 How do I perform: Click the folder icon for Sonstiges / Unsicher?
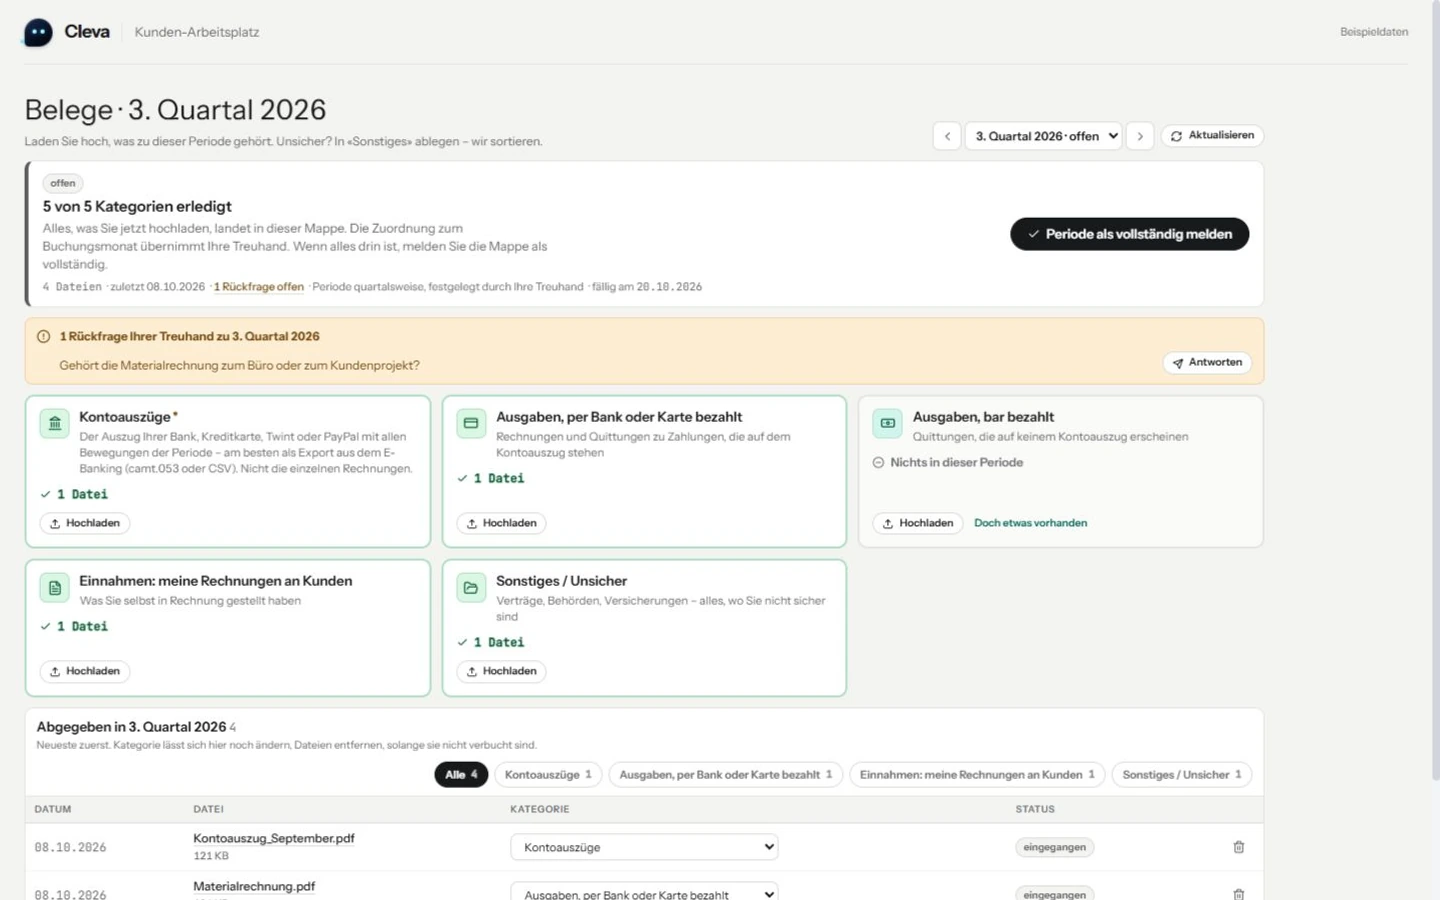click(x=471, y=587)
